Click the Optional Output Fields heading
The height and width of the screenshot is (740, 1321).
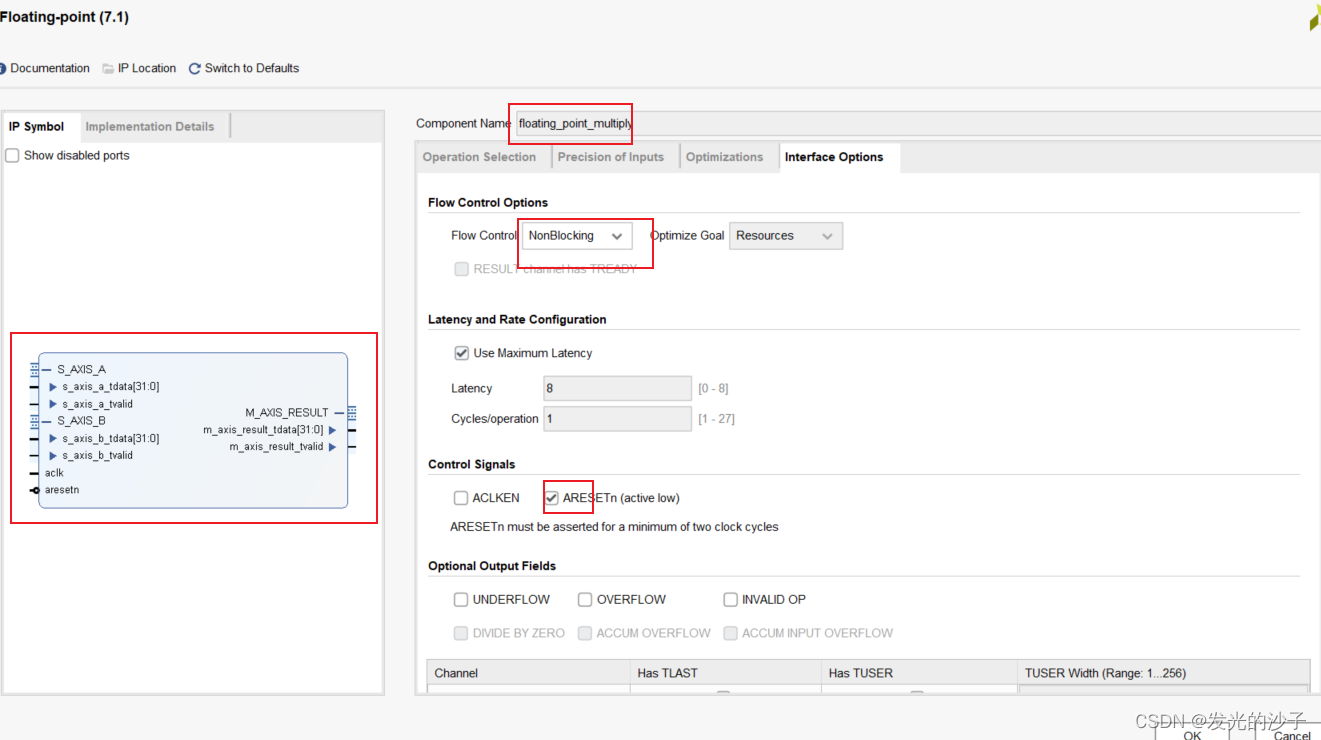(492, 566)
